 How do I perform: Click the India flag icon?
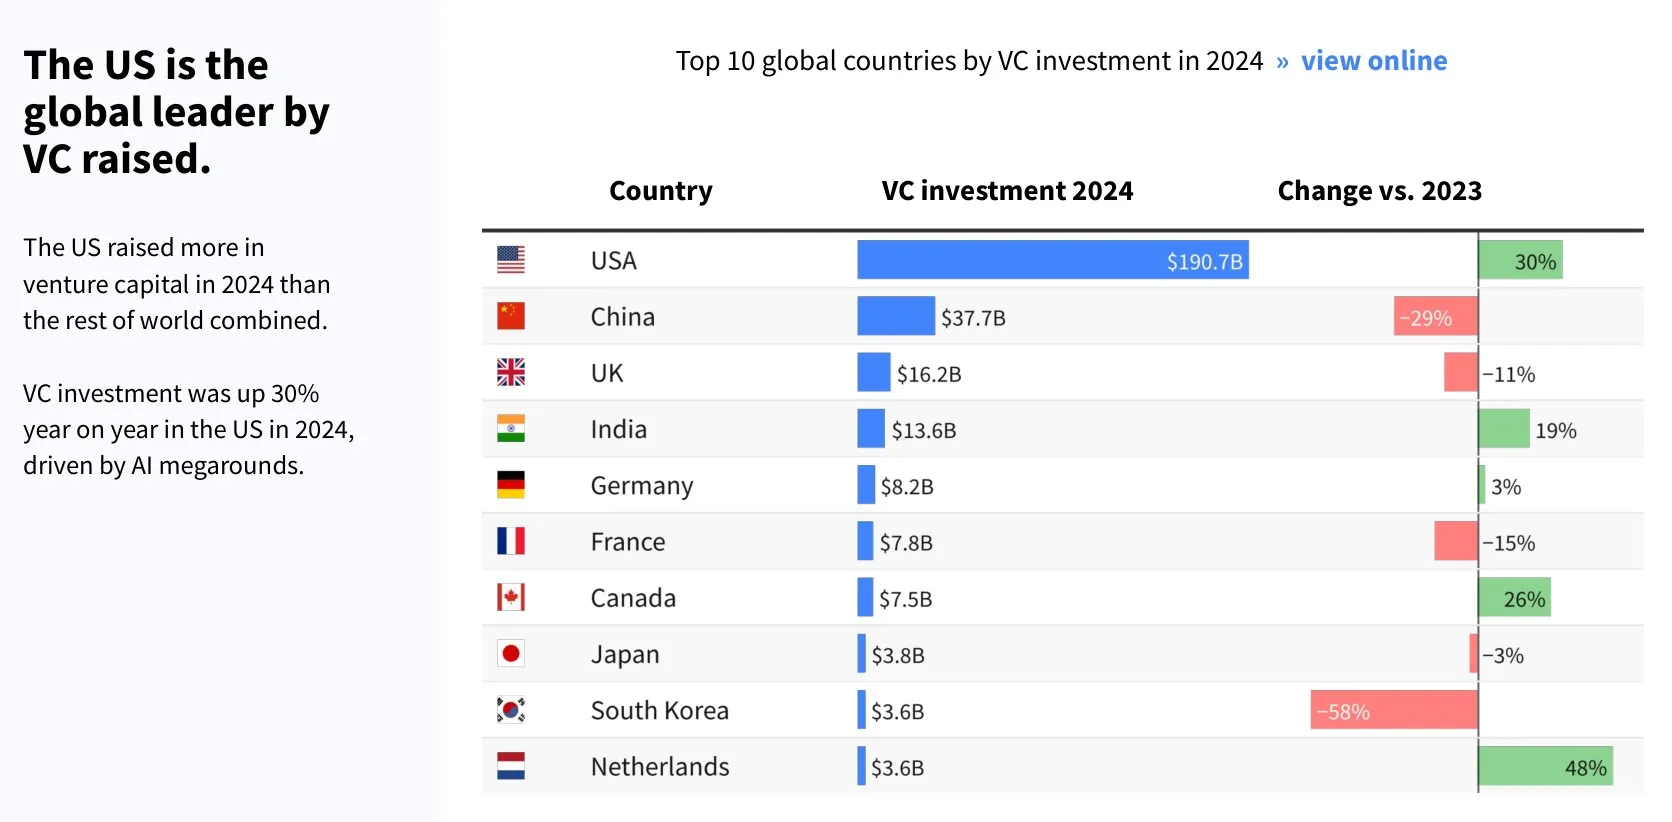(511, 429)
